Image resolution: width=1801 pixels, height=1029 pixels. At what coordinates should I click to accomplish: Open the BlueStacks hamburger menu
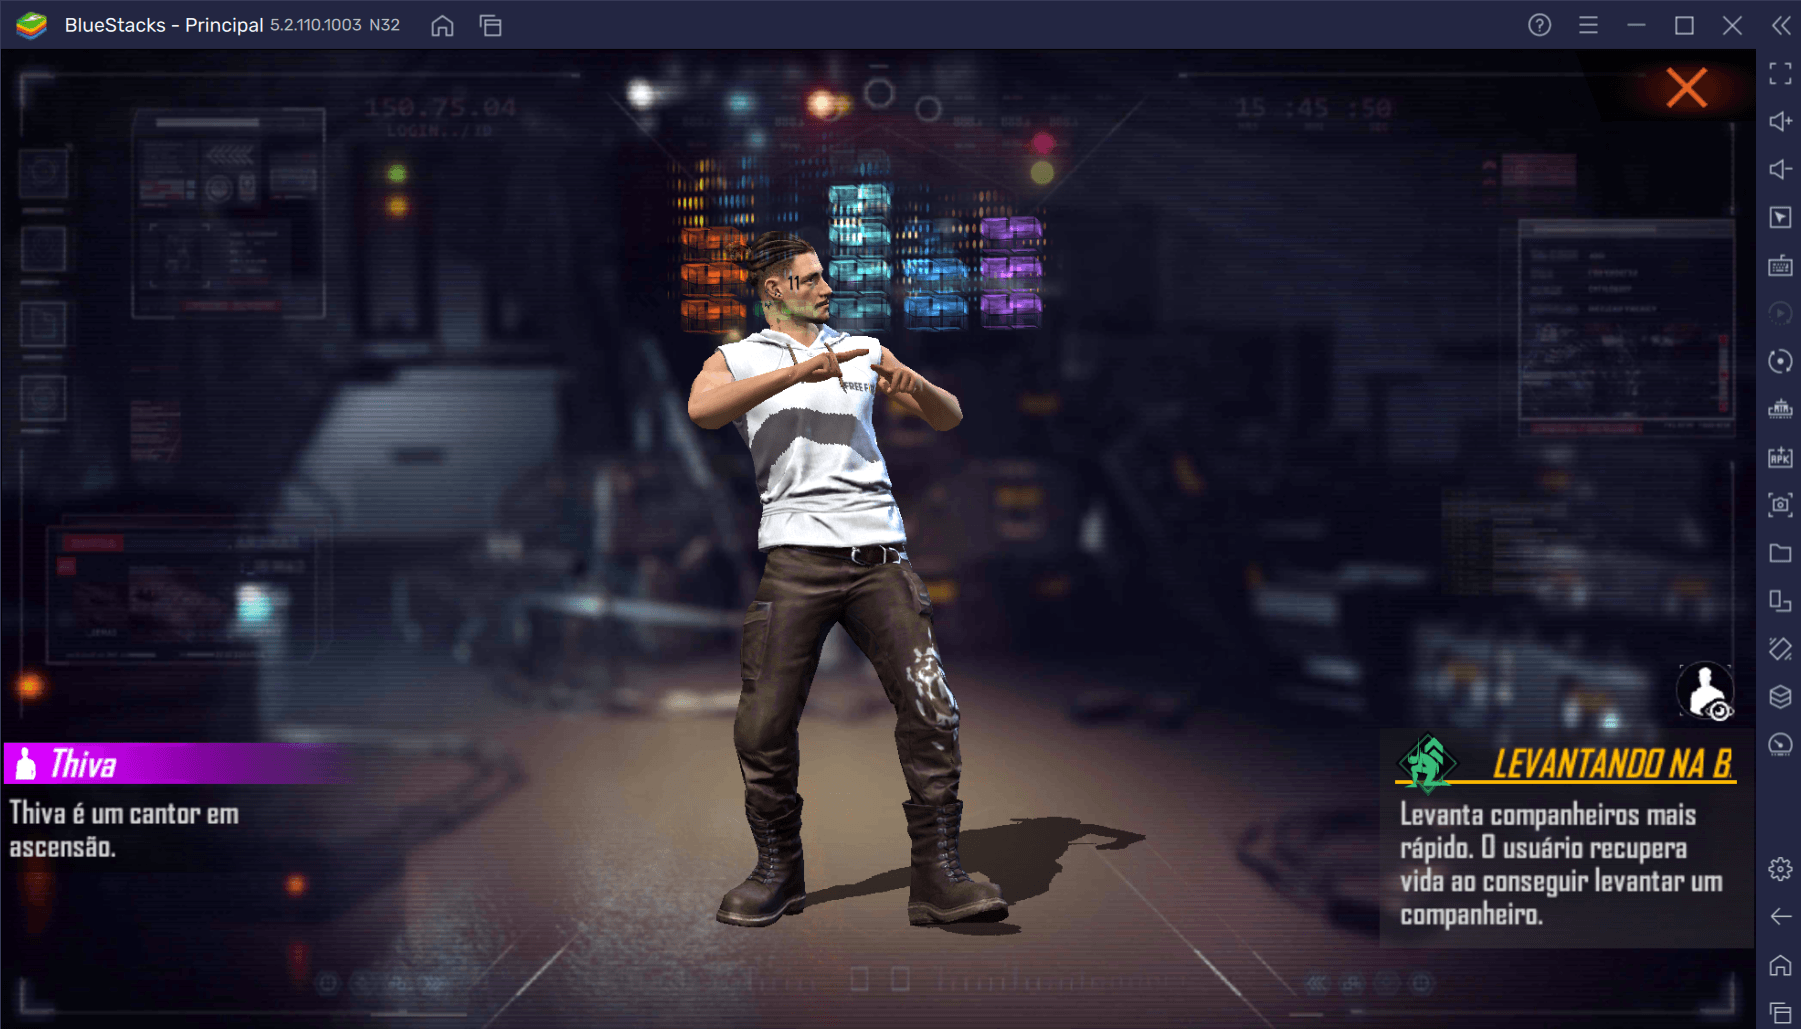coord(1588,25)
